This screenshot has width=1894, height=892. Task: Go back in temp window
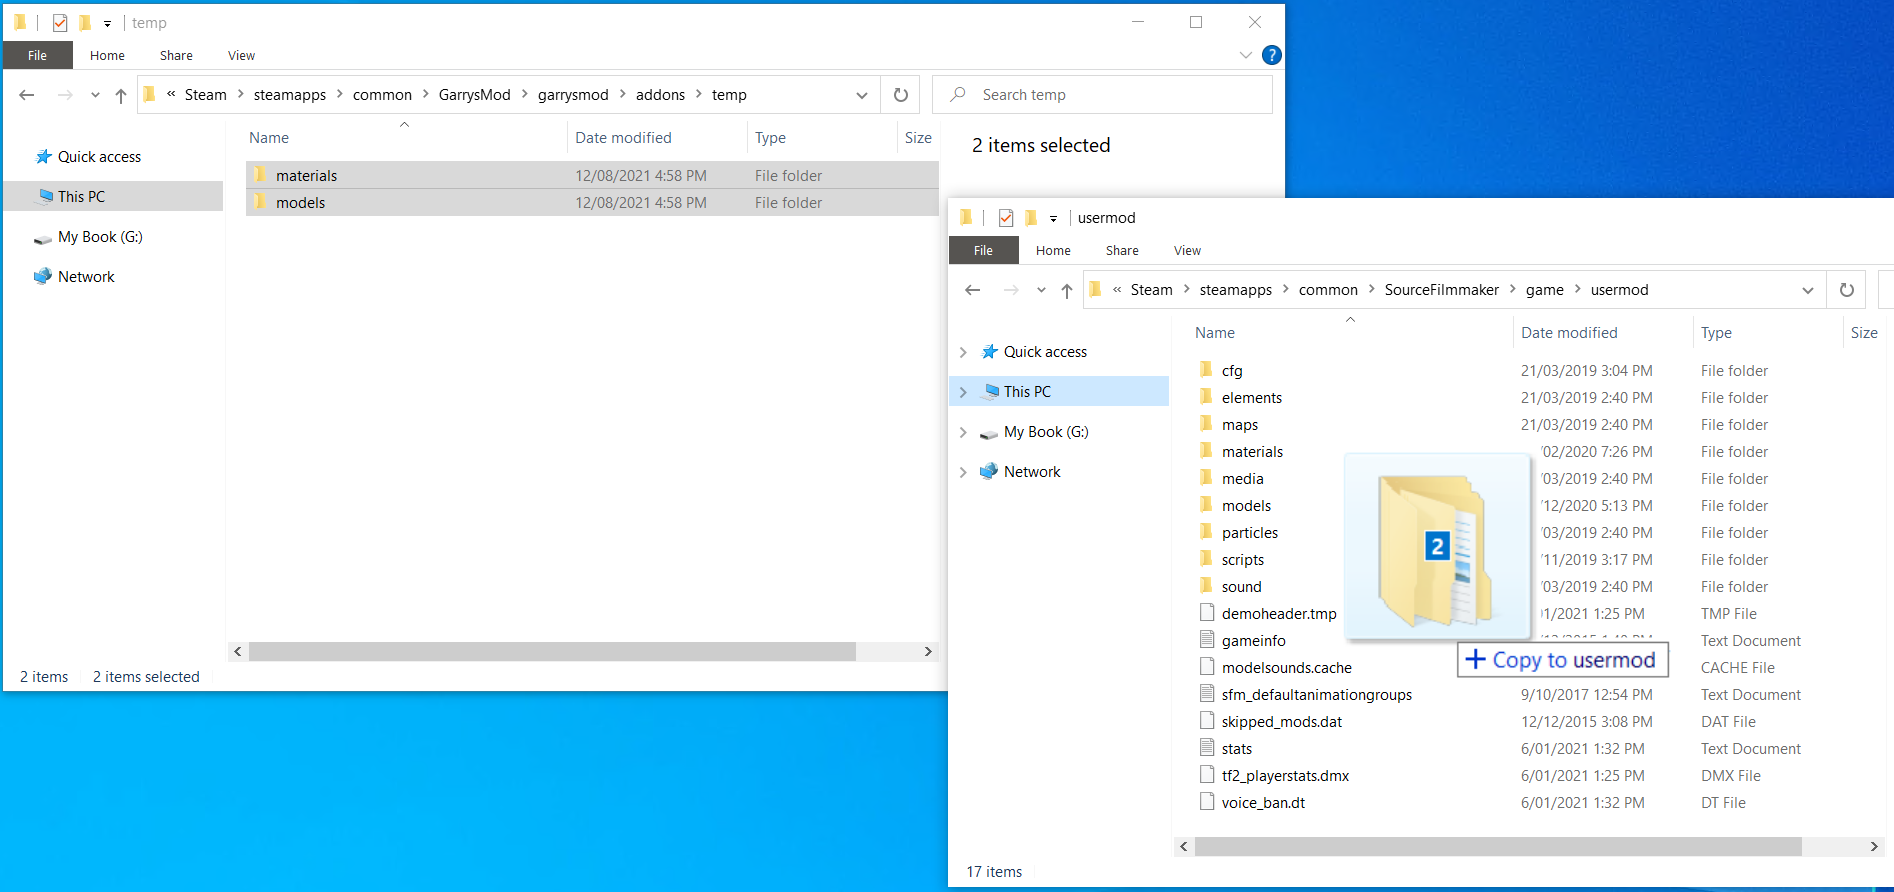point(27,95)
